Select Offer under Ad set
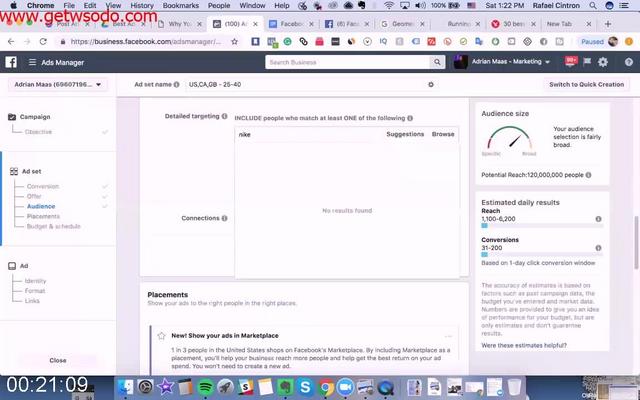The image size is (640, 400). tap(34, 196)
